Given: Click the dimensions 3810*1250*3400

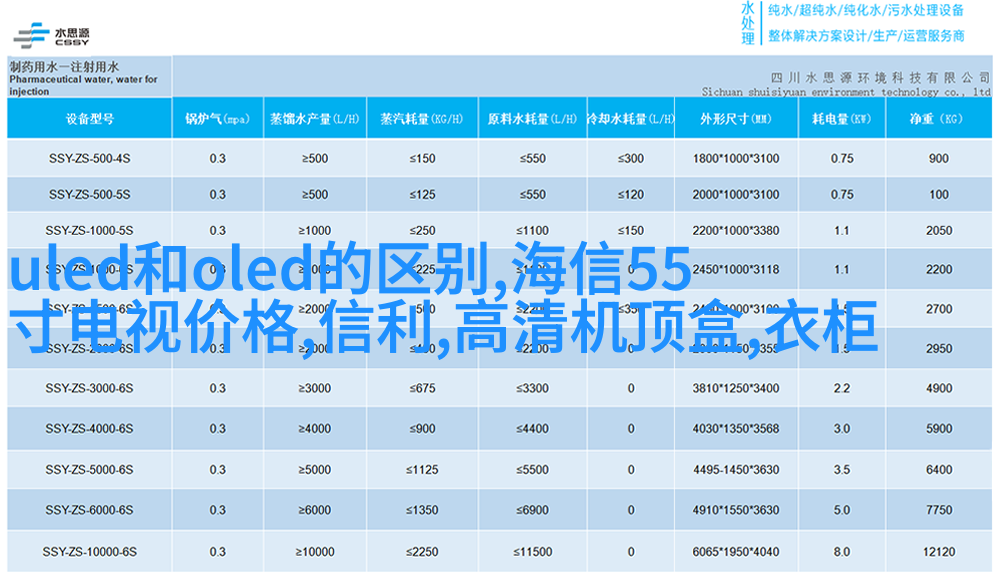Looking at the screenshot, I should (x=736, y=388).
